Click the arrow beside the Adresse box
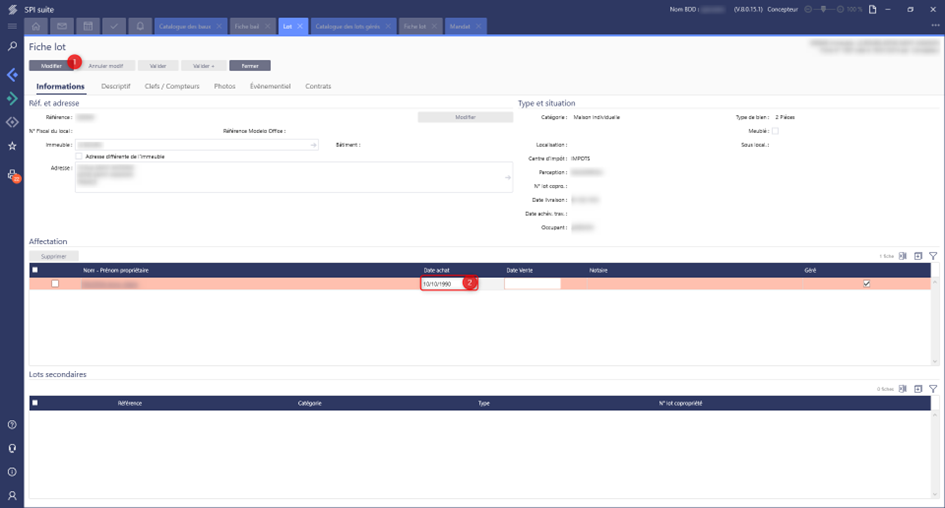945x508 pixels. coord(509,177)
